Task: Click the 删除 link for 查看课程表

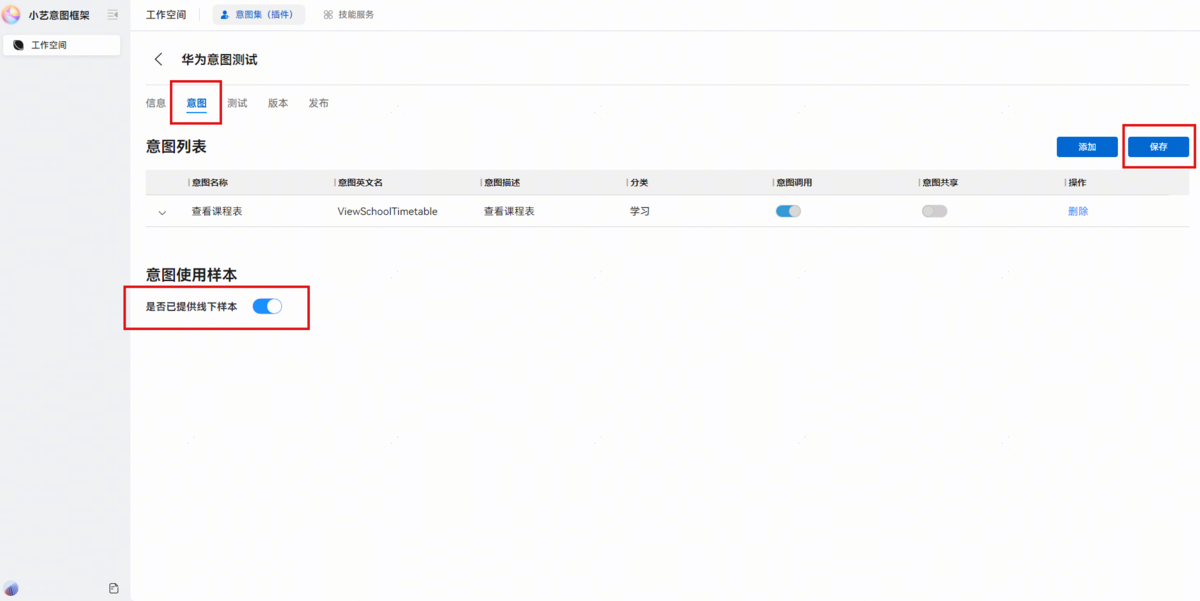Action: coord(1078,211)
